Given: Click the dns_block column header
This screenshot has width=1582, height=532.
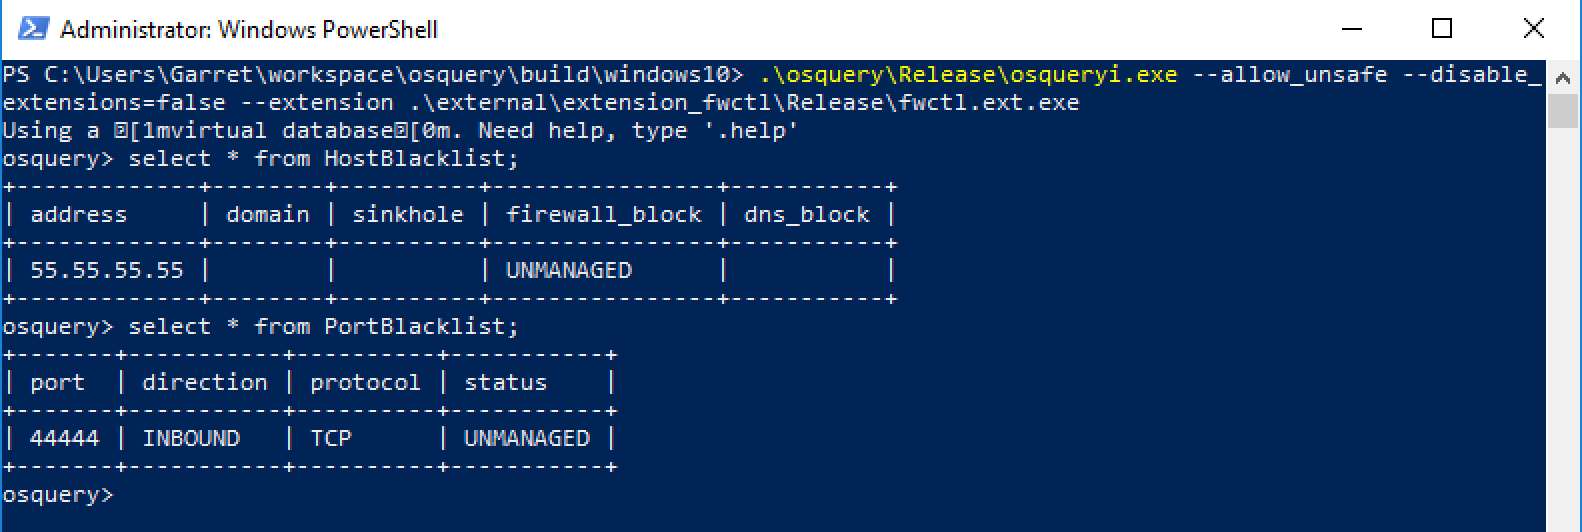Looking at the screenshot, I should coord(807,214).
